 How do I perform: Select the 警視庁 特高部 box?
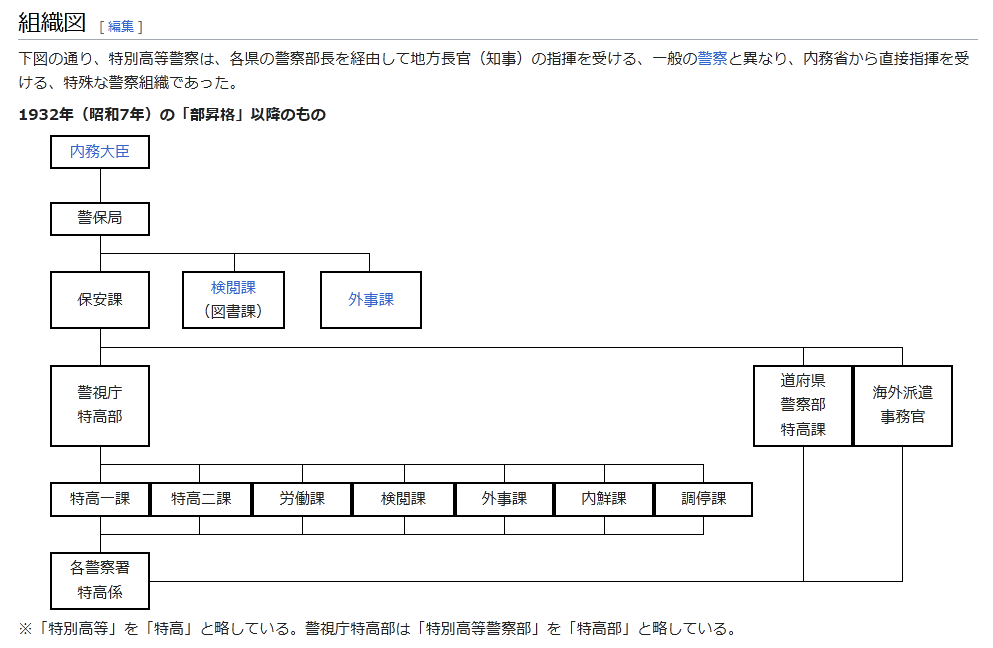pyautogui.click(x=100, y=405)
